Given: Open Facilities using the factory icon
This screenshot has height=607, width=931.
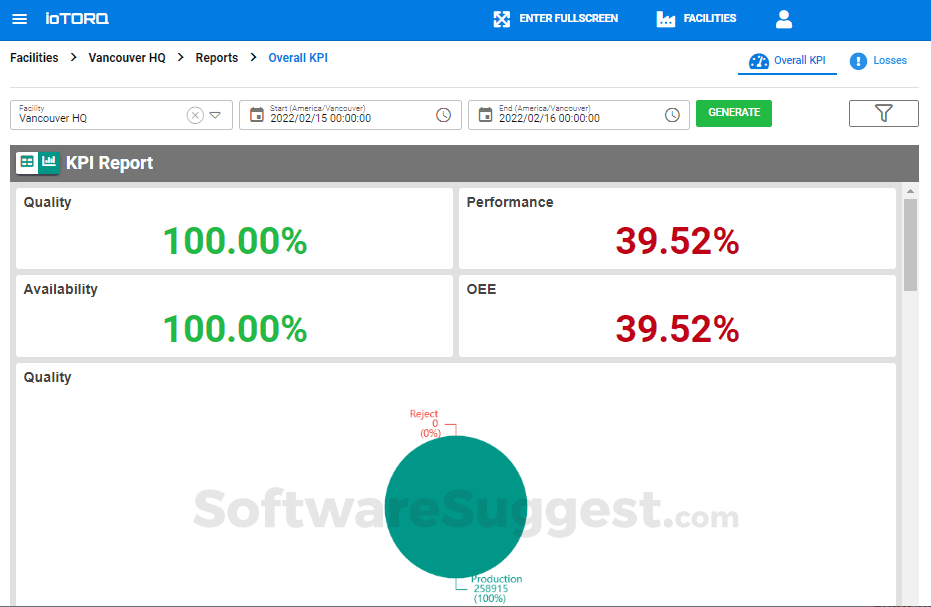Looking at the screenshot, I should point(666,18).
